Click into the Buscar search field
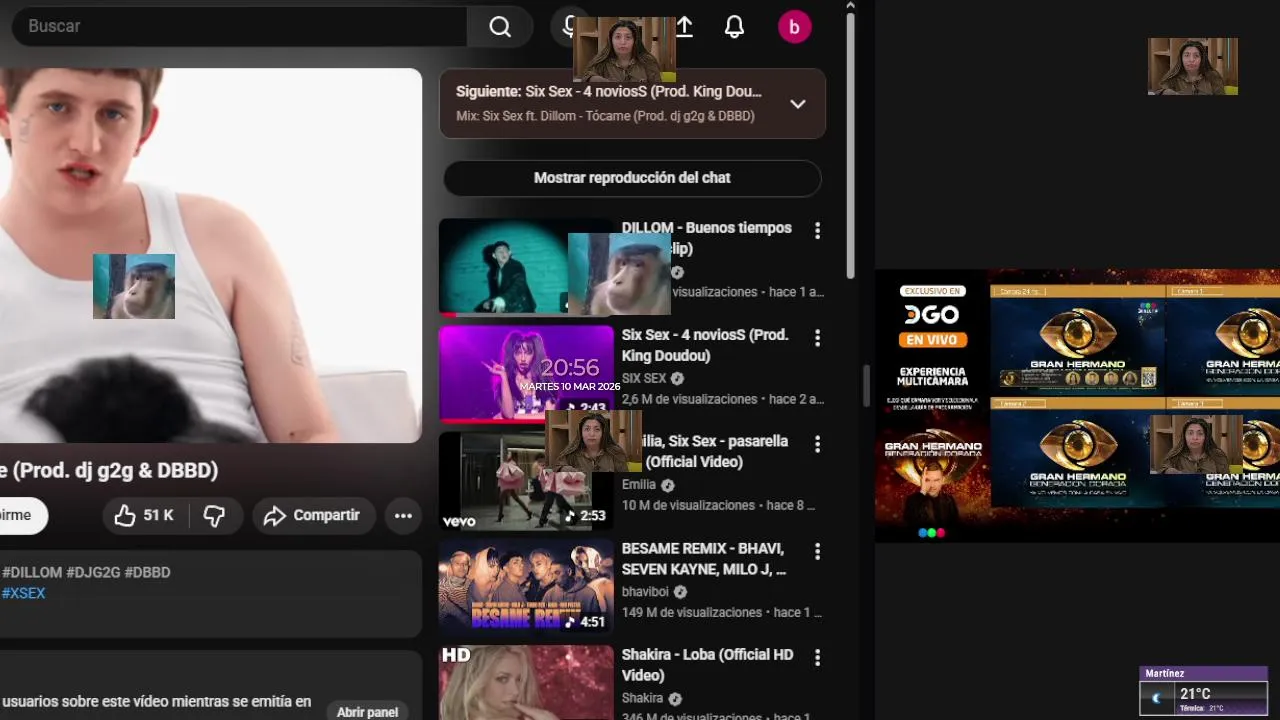 [x=240, y=27]
